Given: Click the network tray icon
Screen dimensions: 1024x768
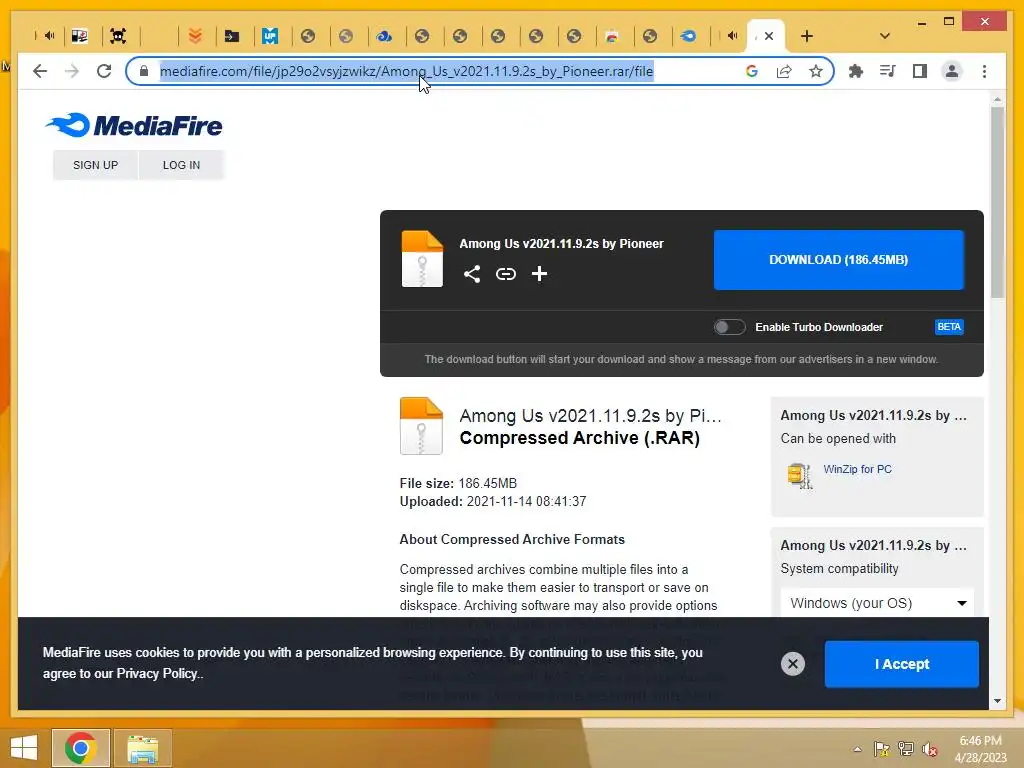Looking at the screenshot, I should (x=906, y=749).
